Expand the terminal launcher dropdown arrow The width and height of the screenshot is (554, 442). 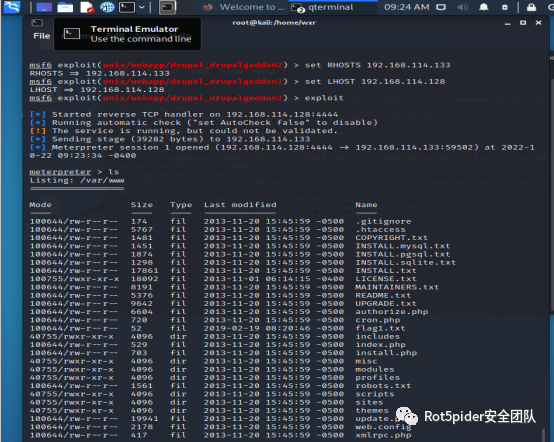pyautogui.click(x=142, y=7)
